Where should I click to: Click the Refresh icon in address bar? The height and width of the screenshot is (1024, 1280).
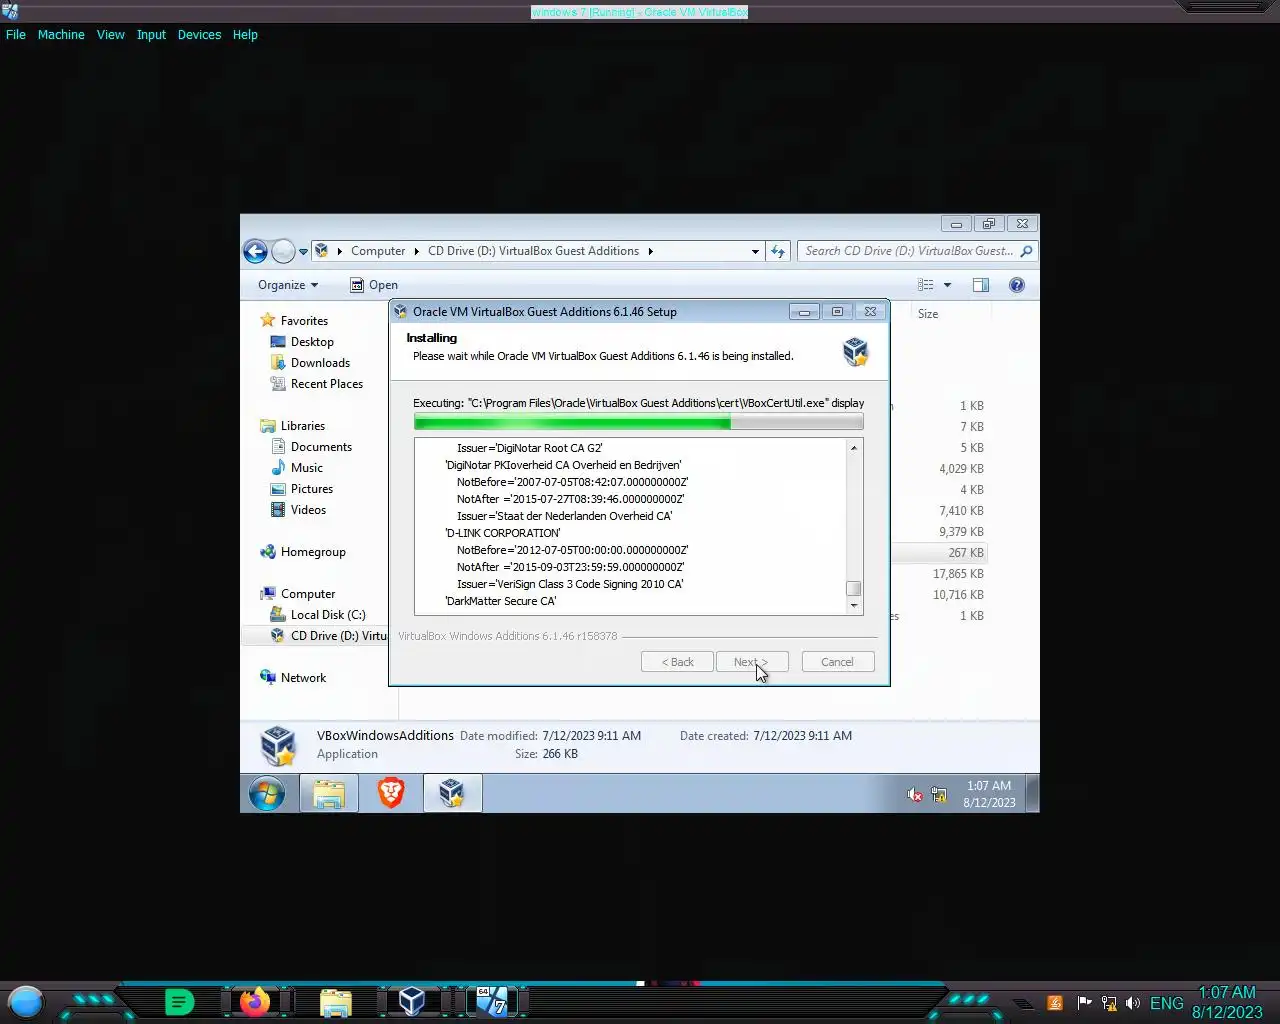(778, 251)
